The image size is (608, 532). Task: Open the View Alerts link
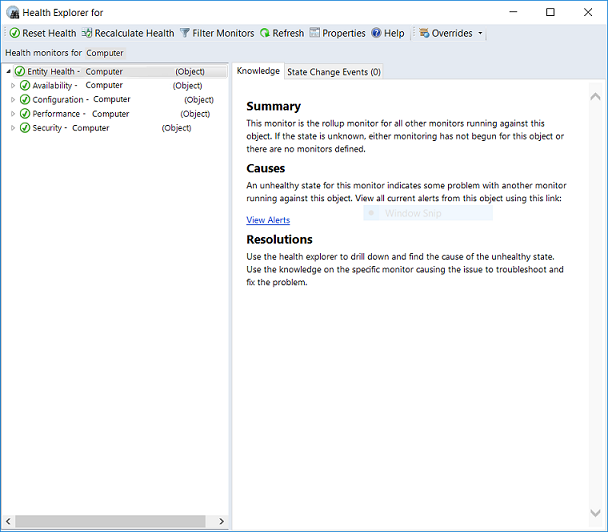[x=268, y=220]
